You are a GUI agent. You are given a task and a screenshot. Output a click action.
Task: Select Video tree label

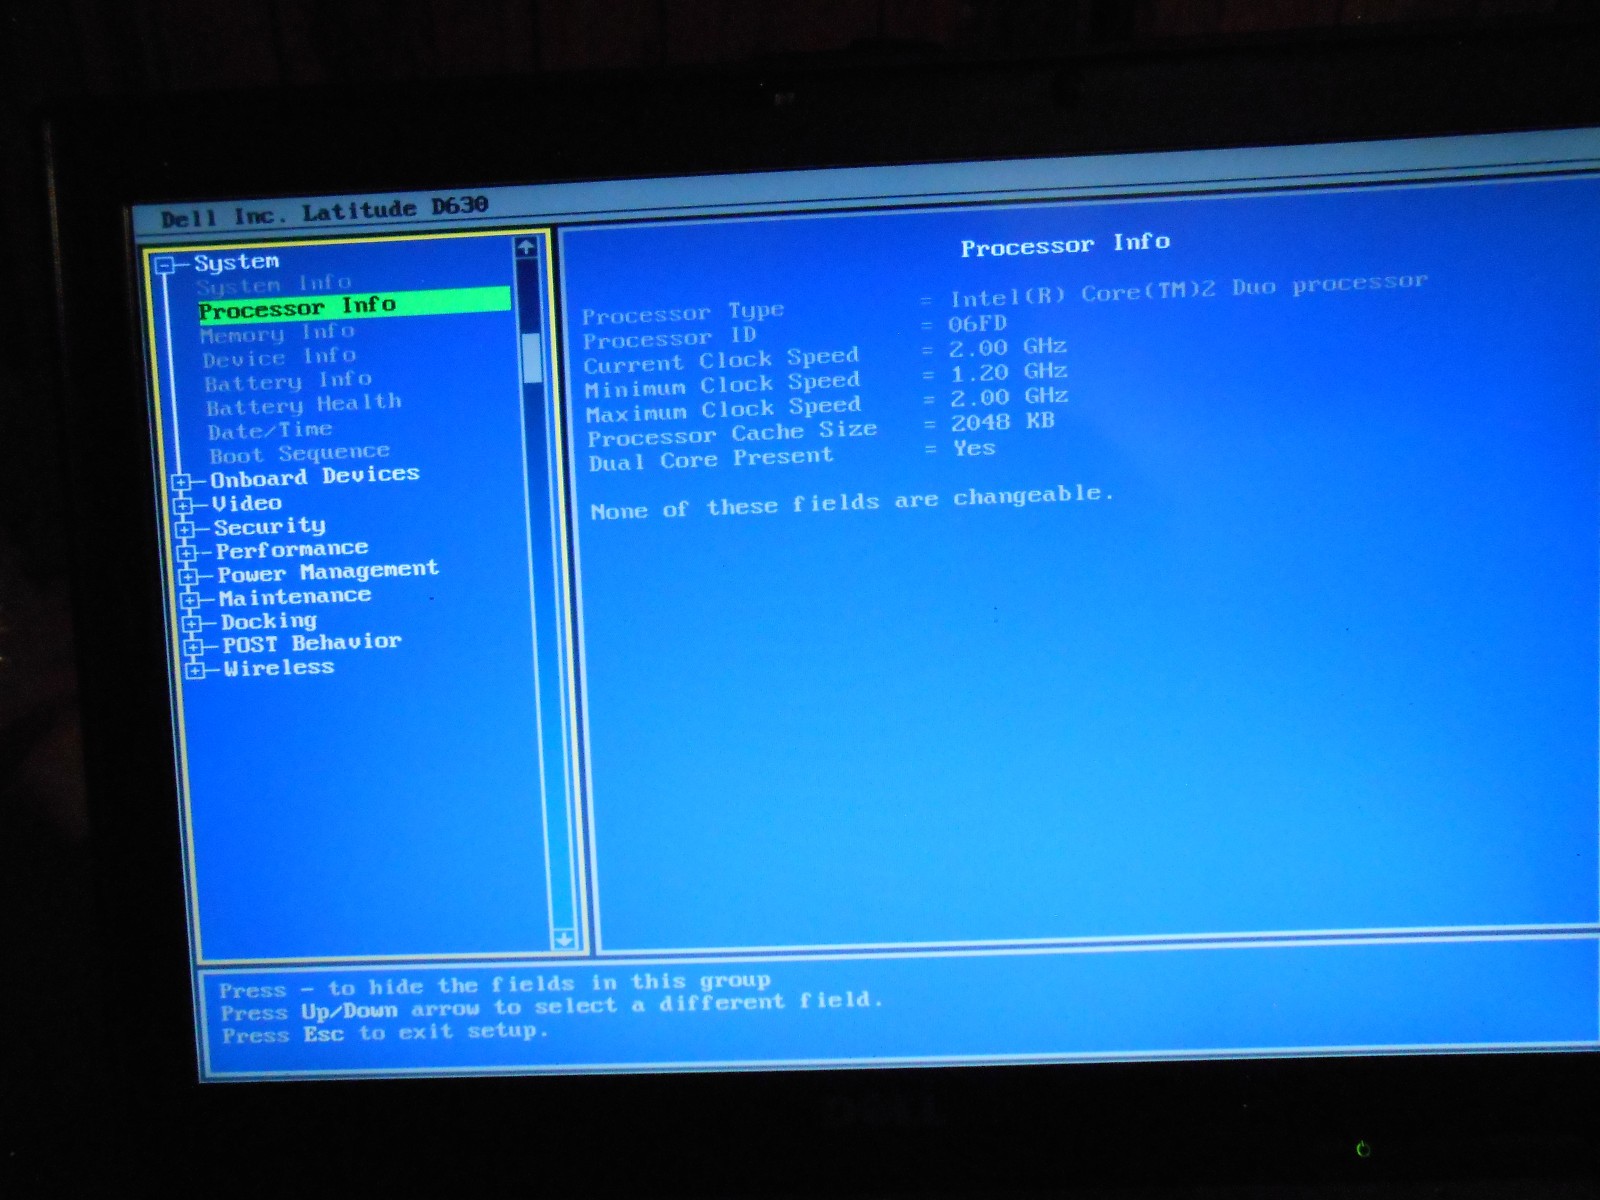pos(247,503)
